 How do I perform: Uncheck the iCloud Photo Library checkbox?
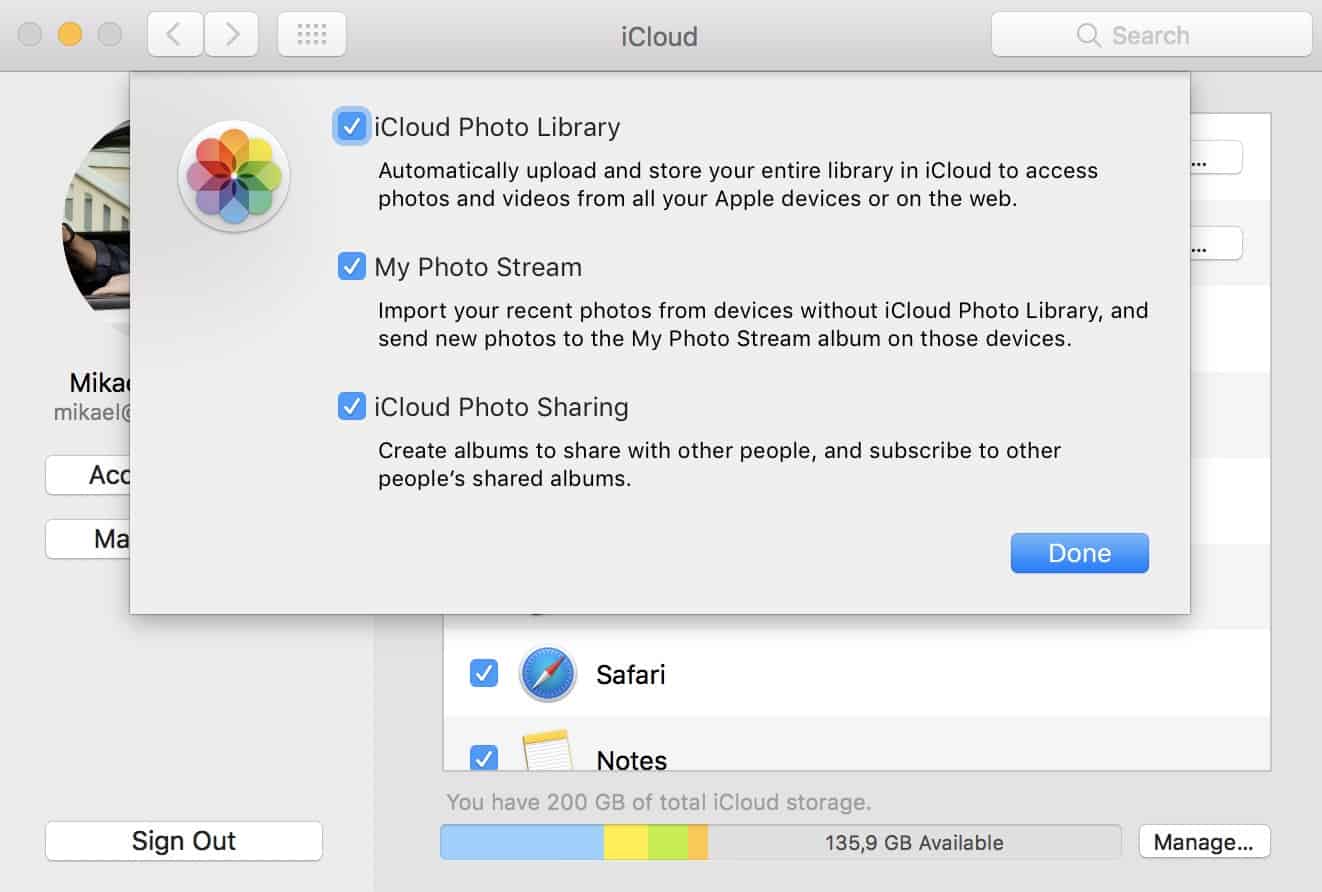351,127
